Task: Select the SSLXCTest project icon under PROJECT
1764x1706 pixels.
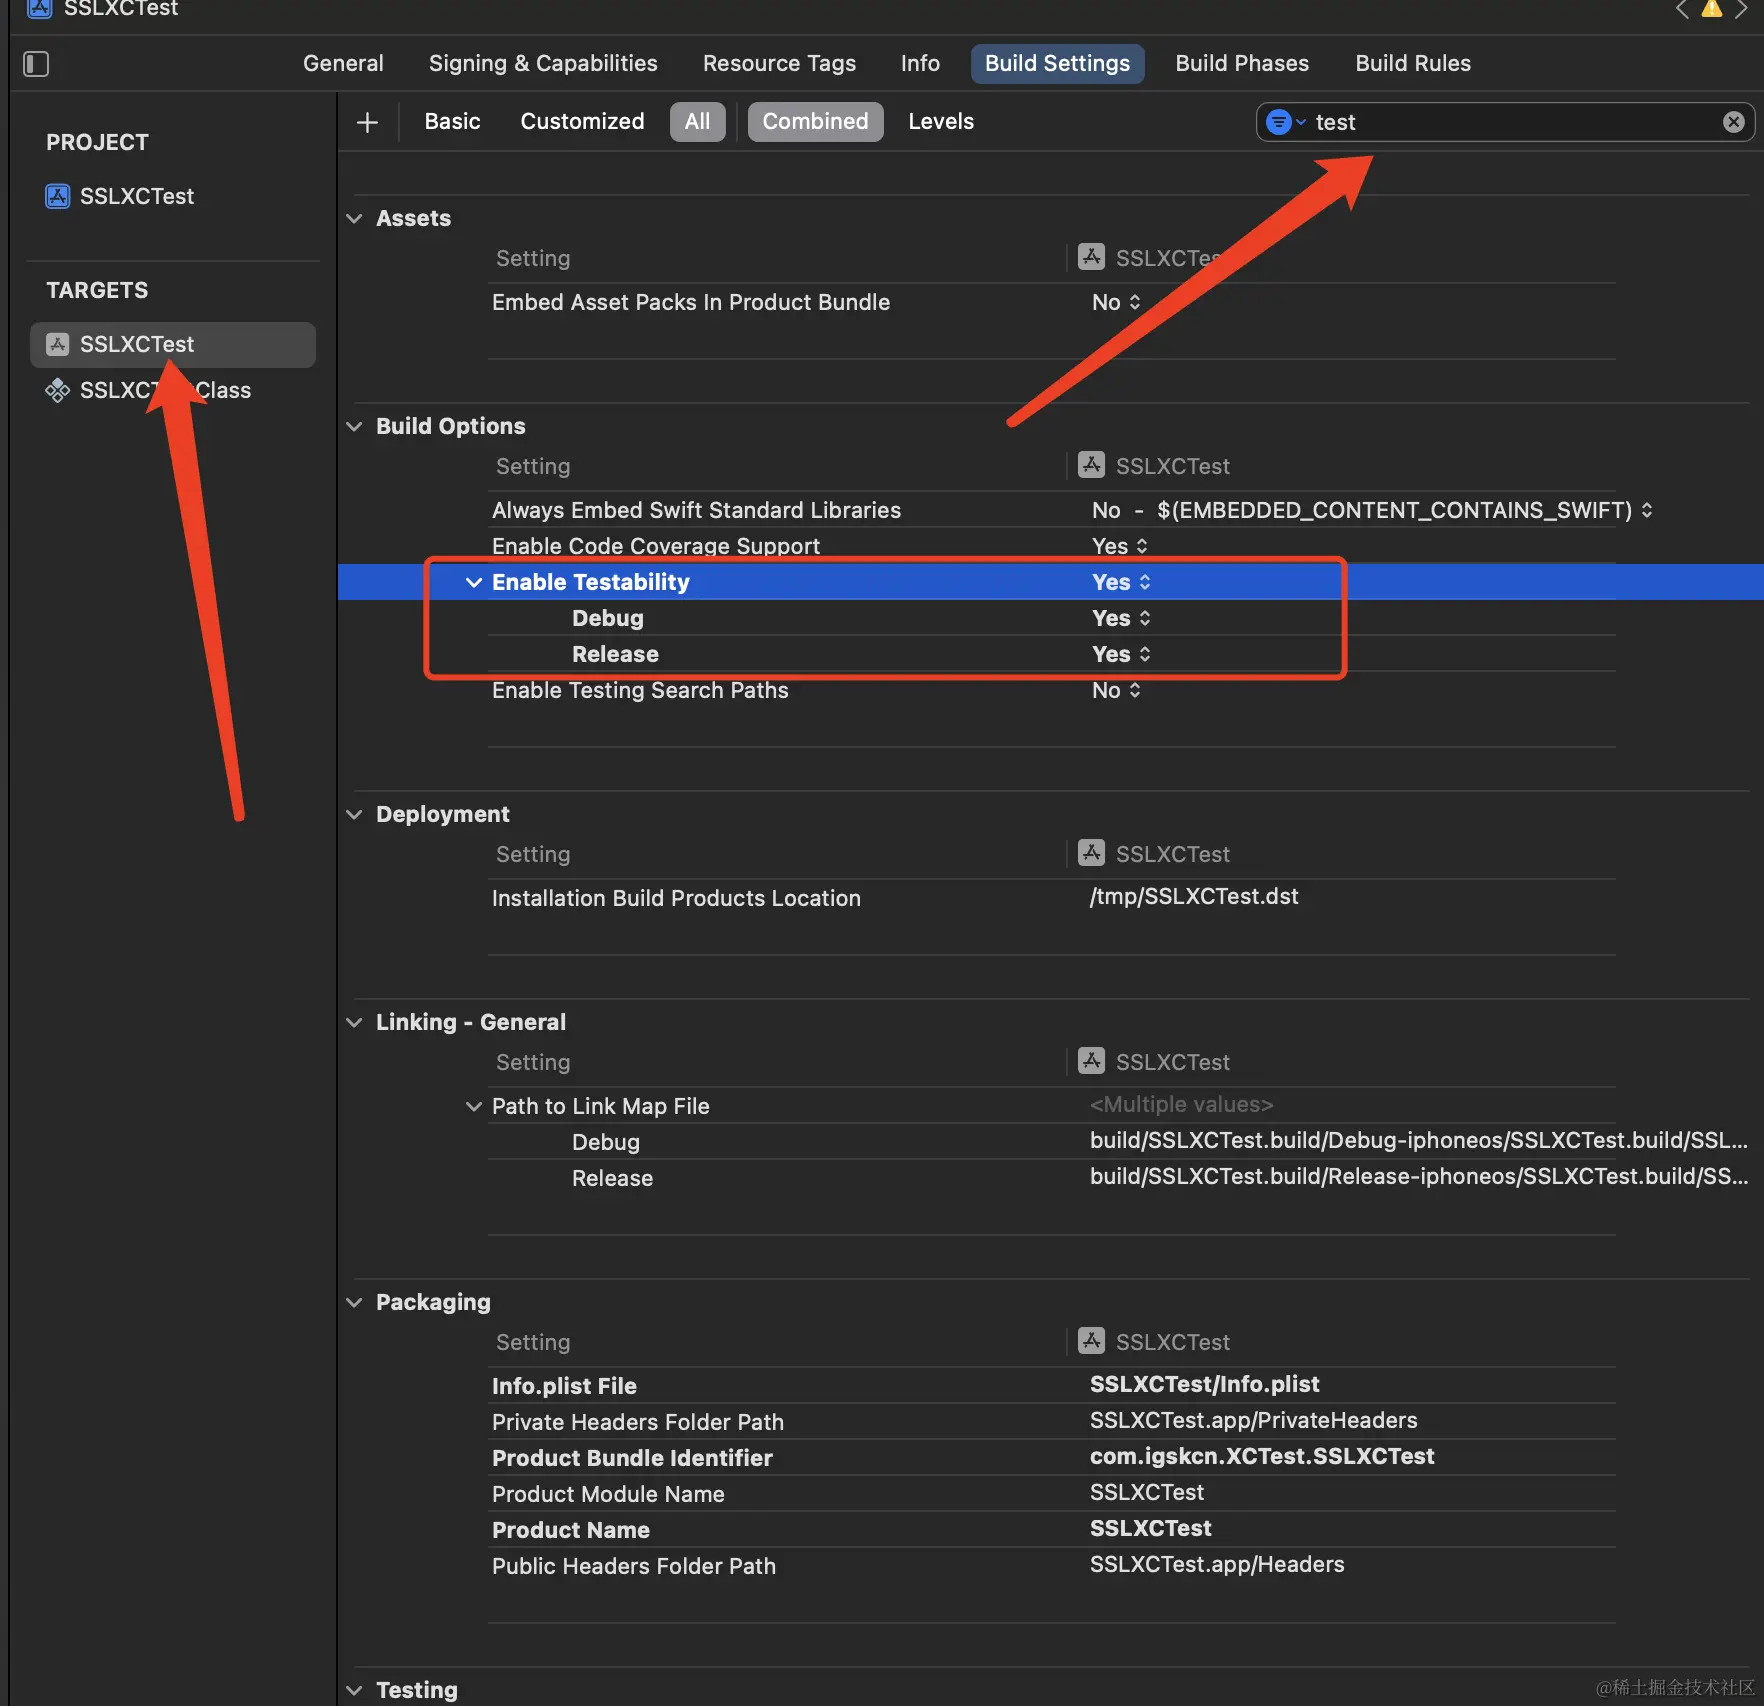Action: pyautogui.click(x=58, y=196)
